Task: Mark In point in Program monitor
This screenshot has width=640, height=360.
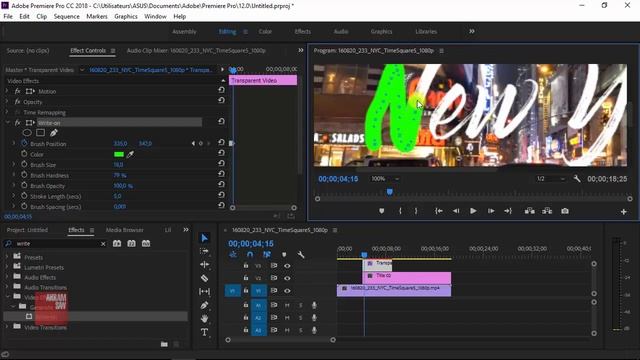Action: coord(400,211)
